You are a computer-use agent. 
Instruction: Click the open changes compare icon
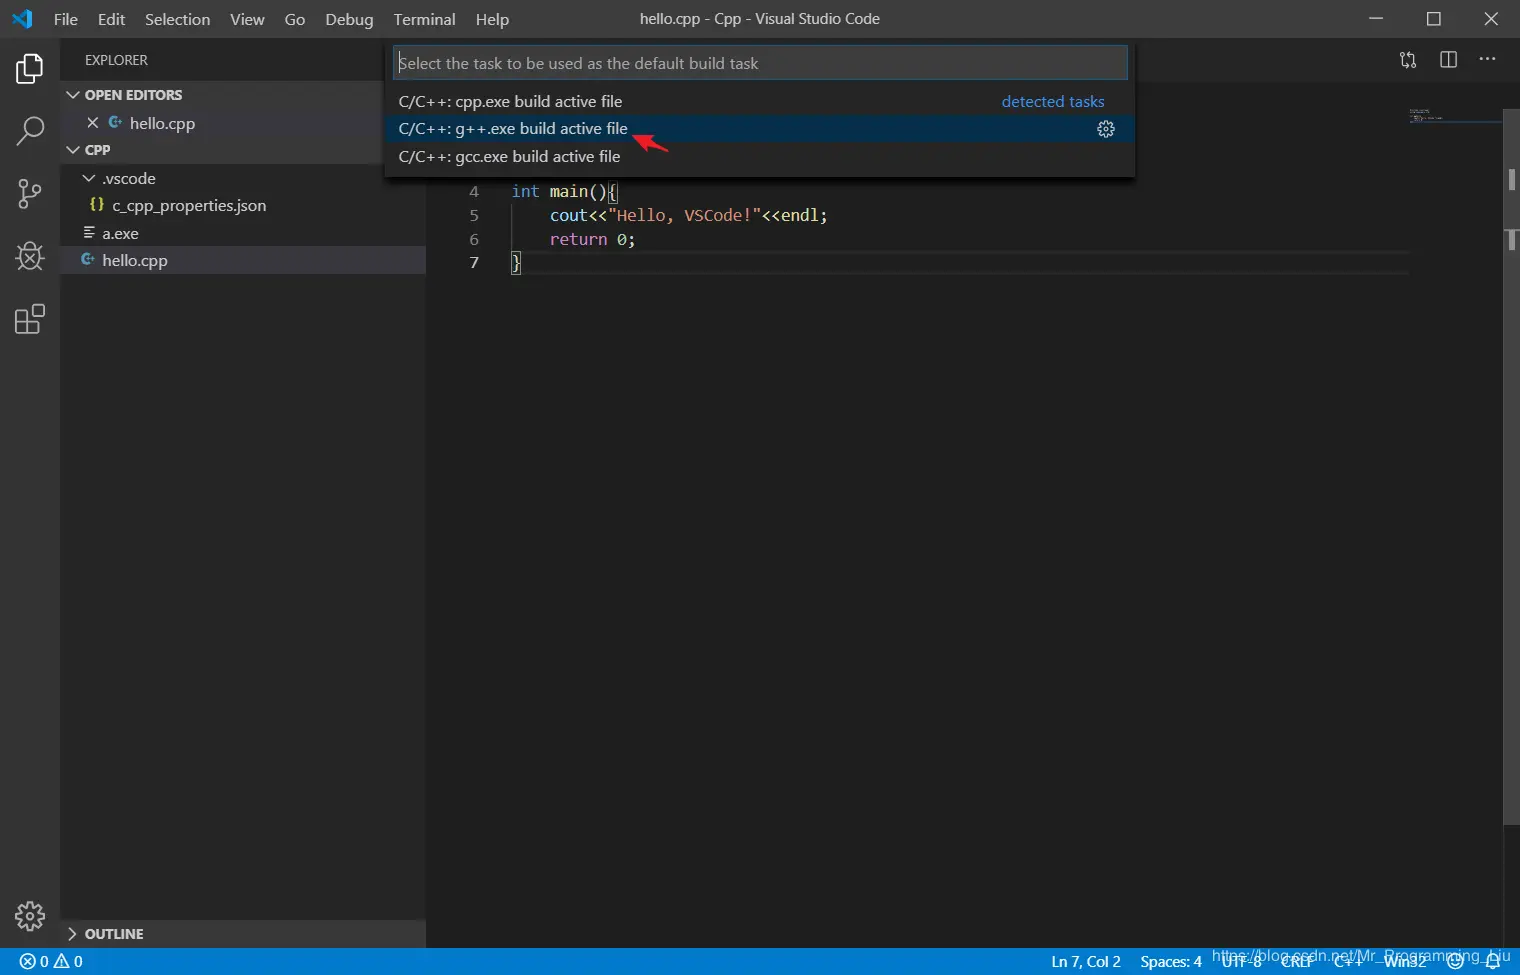click(x=1408, y=60)
